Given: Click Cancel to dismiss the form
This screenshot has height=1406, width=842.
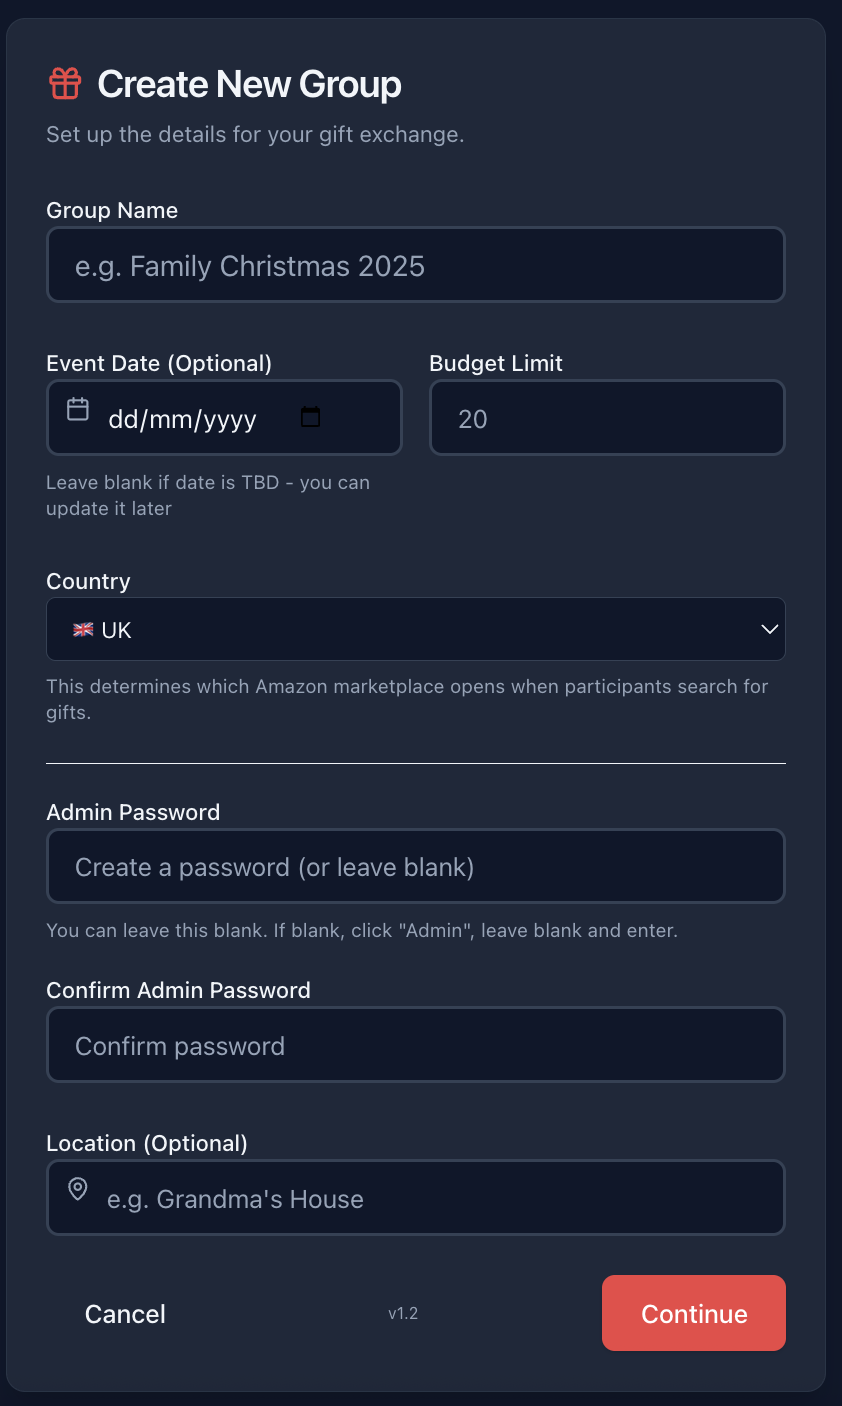Looking at the screenshot, I should pyautogui.click(x=125, y=1313).
